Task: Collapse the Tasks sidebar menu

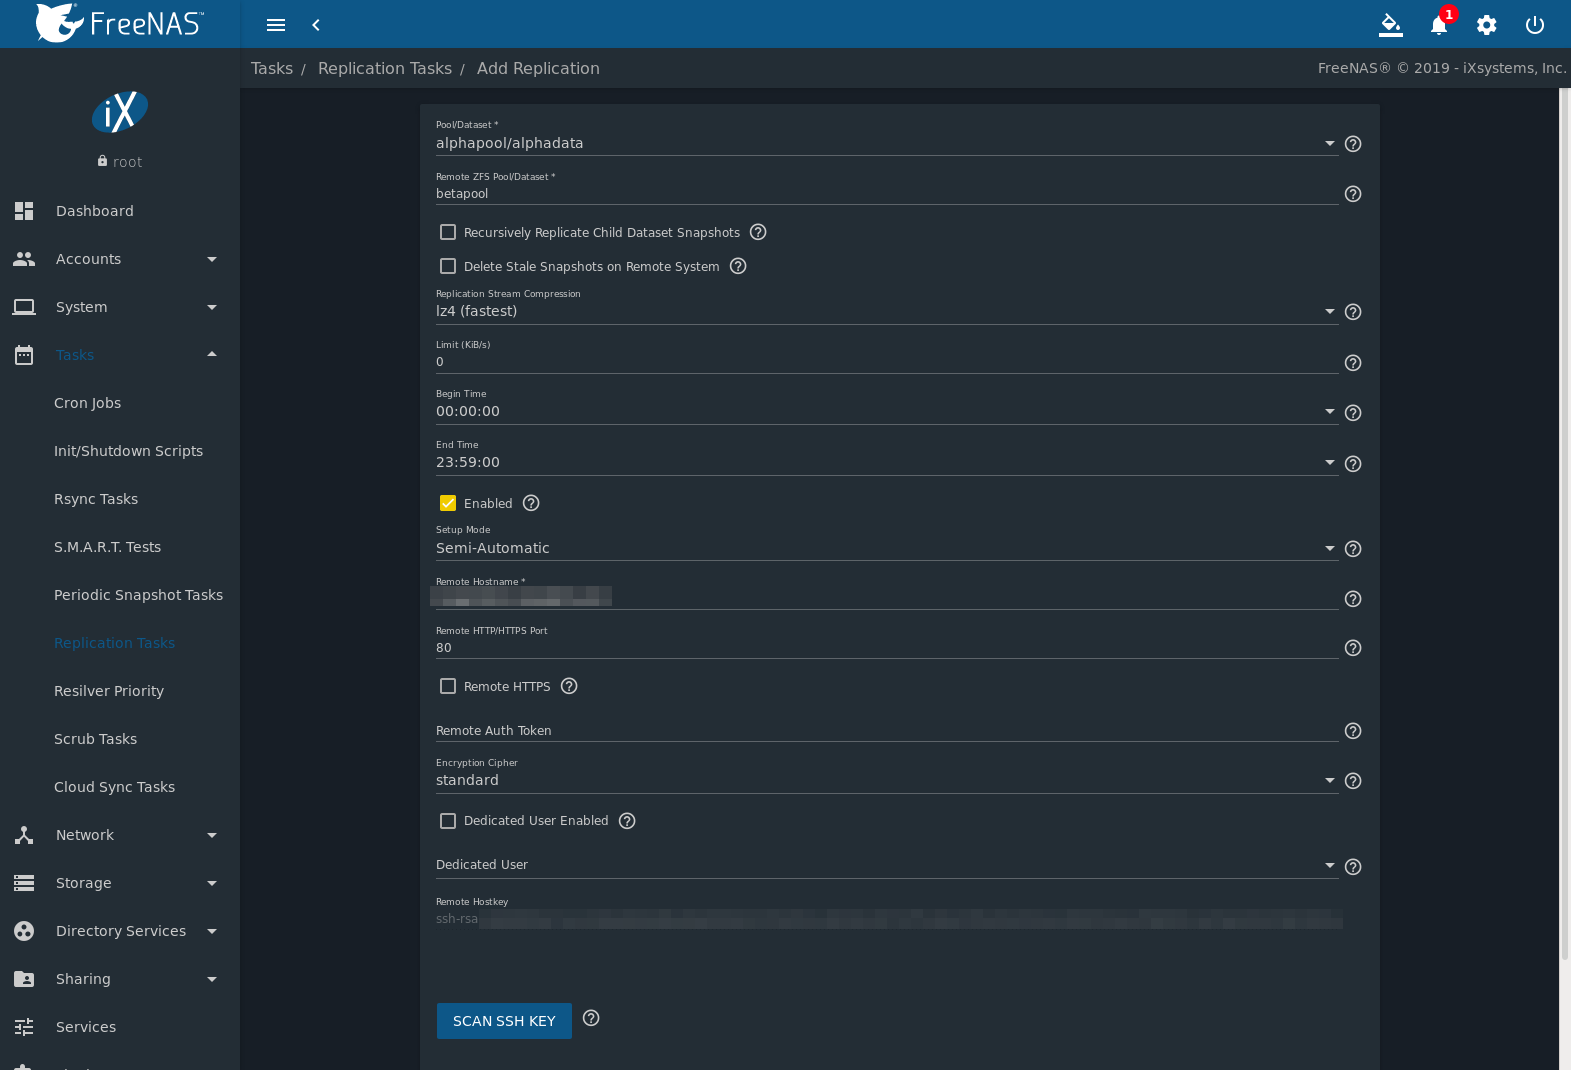Action: coord(120,355)
